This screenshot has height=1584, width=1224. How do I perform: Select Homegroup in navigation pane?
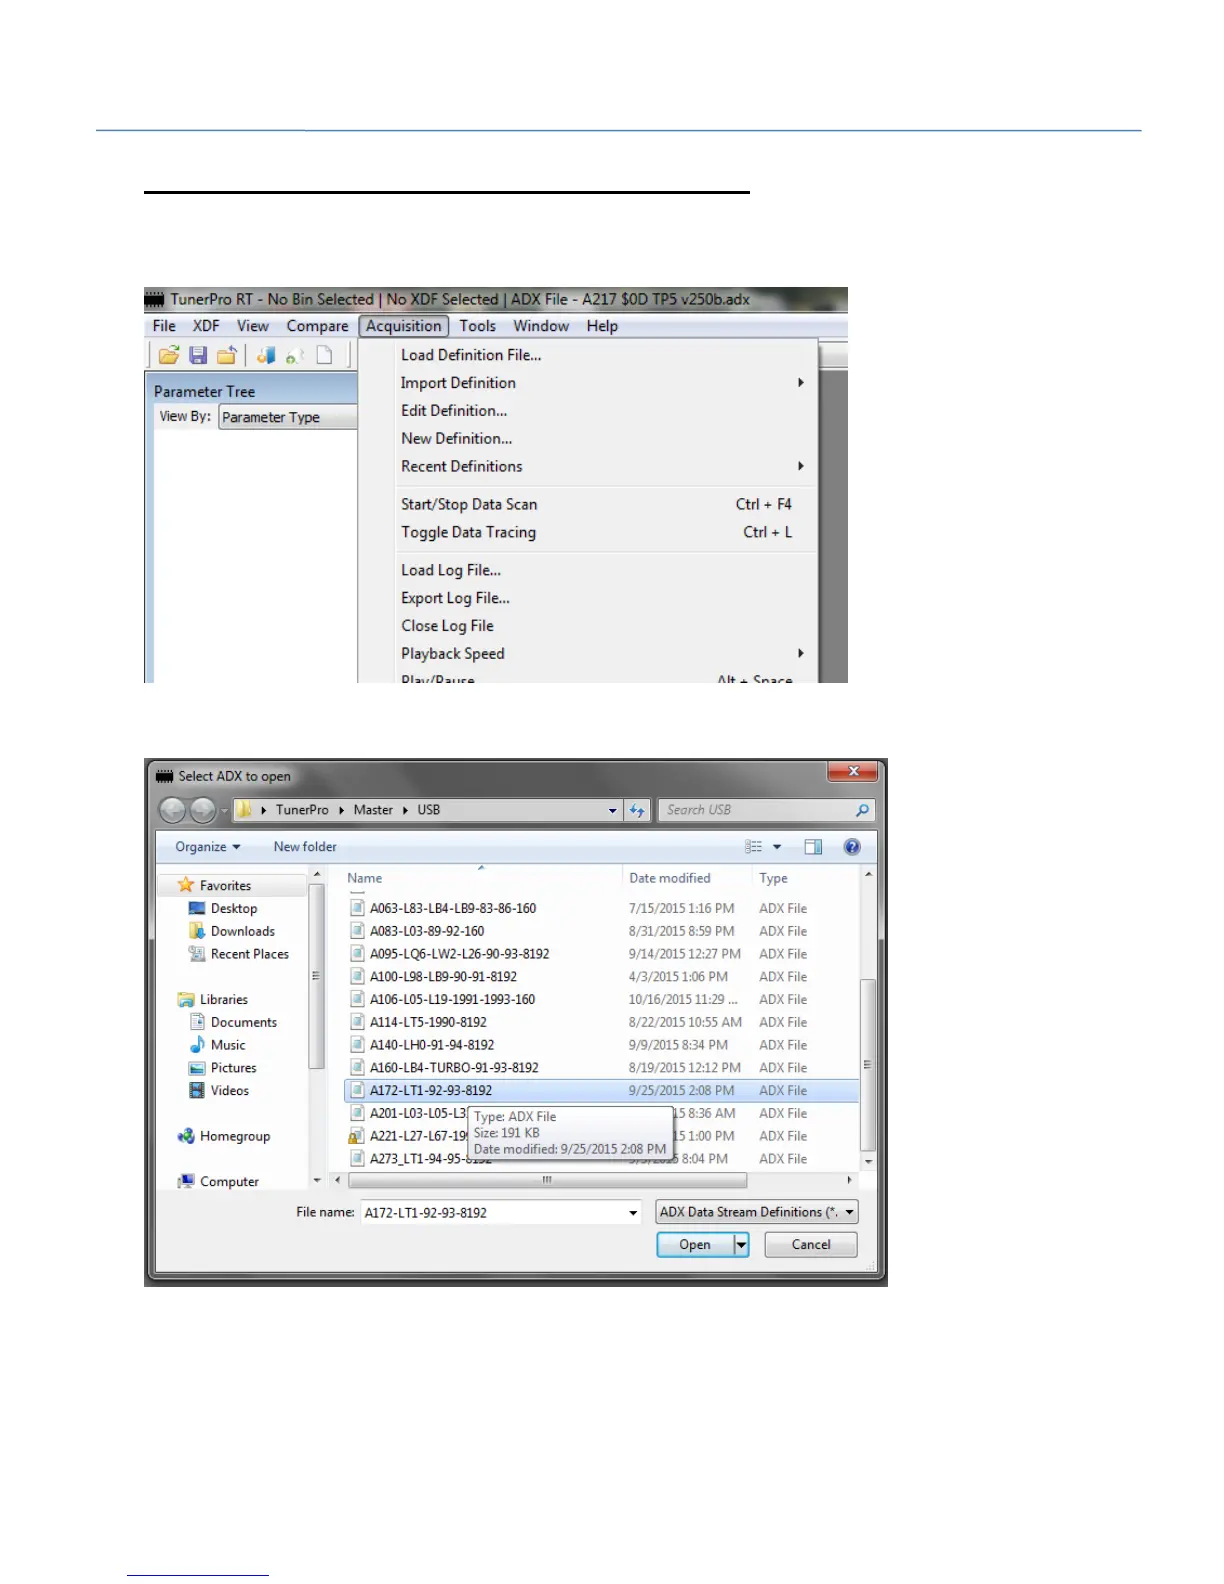pyautogui.click(x=234, y=1137)
